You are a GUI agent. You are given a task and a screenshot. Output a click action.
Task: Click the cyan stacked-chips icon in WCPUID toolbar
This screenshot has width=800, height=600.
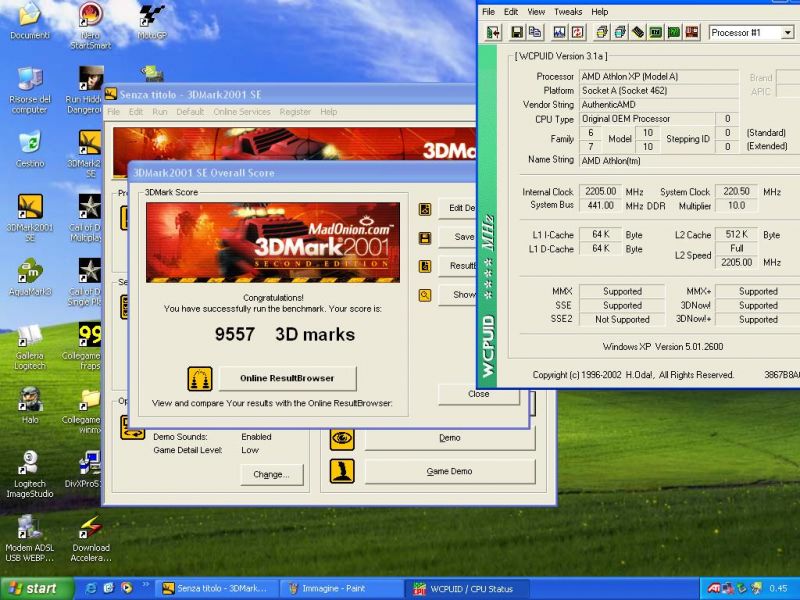(620, 33)
